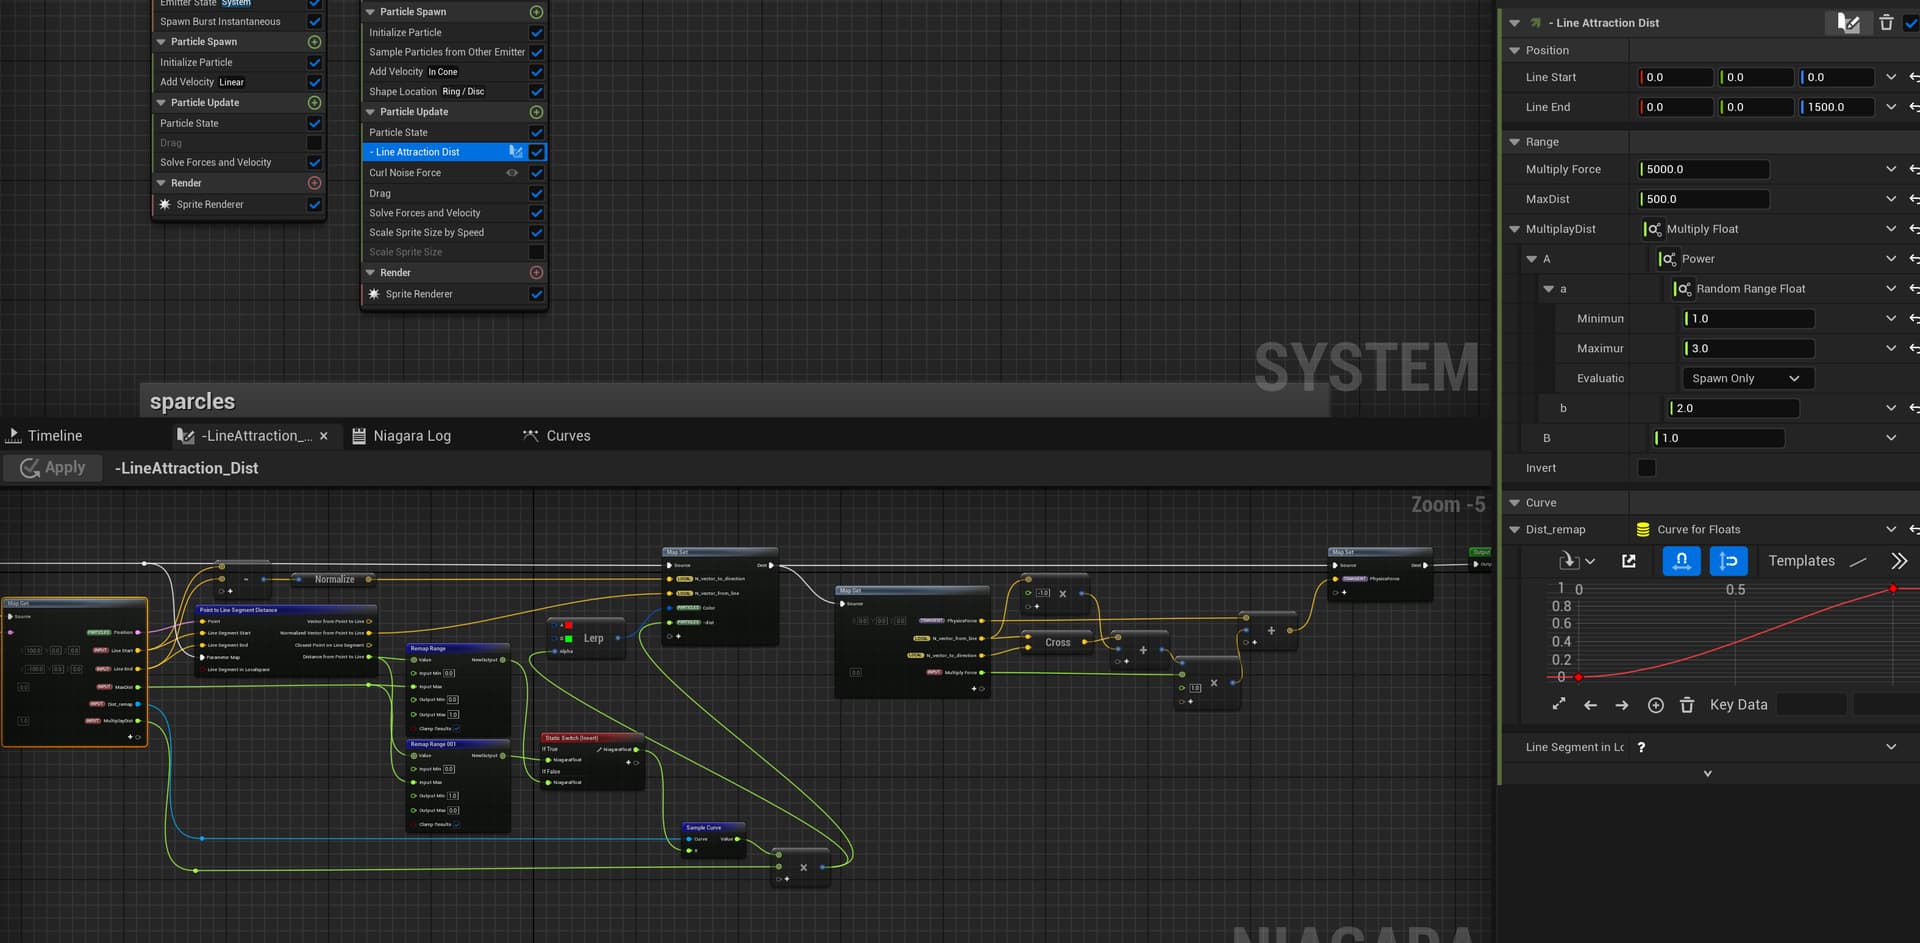The height and width of the screenshot is (943, 1920).
Task: Switch to the Curves tab
Action: tap(557, 436)
